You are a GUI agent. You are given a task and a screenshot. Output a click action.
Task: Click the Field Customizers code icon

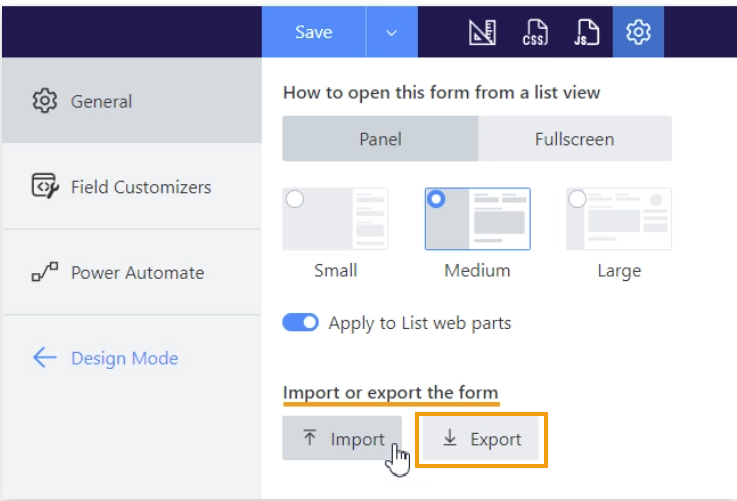click(45, 187)
